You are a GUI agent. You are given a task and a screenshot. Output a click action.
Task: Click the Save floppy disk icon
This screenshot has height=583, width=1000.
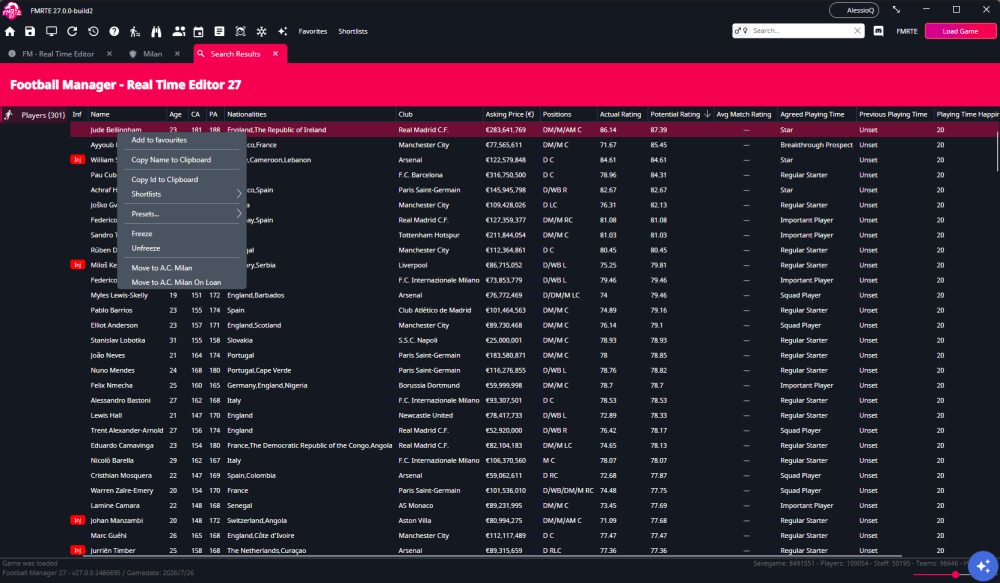point(30,31)
